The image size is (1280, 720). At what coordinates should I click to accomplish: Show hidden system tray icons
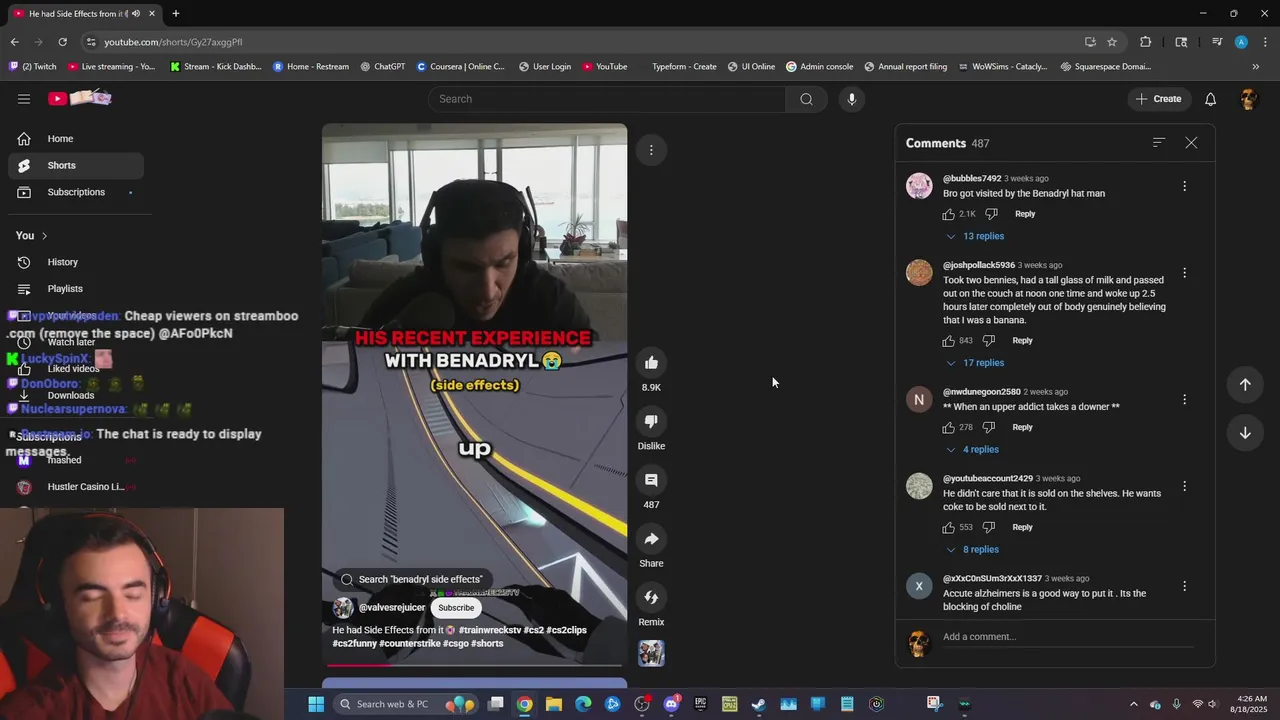[1133, 704]
